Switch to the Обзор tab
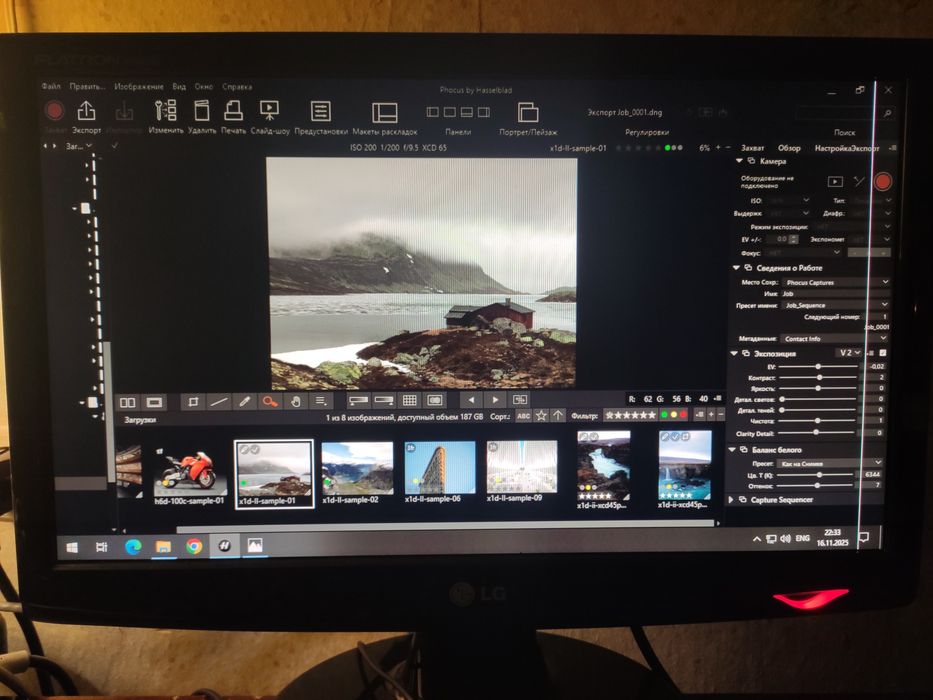The image size is (933, 700). click(790, 148)
